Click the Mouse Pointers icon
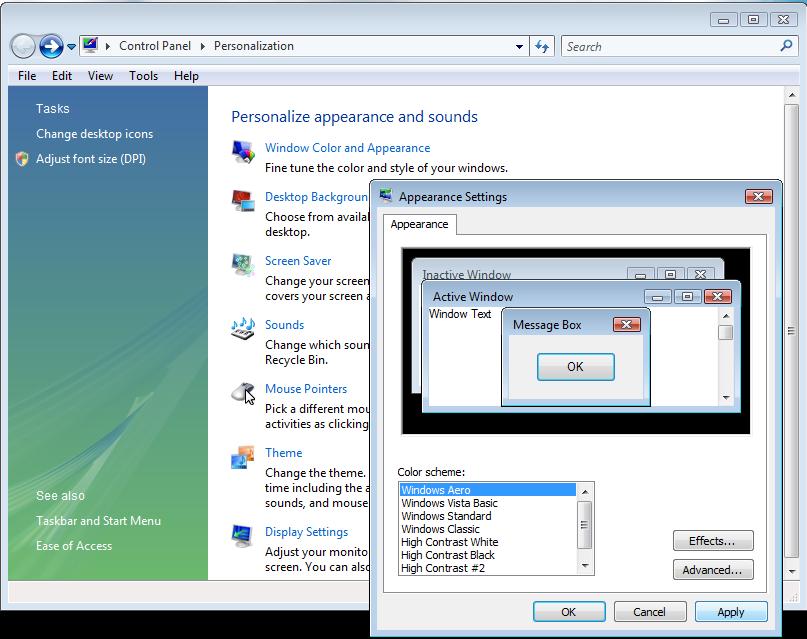Image resolution: width=807 pixels, height=639 pixels. (243, 393)
